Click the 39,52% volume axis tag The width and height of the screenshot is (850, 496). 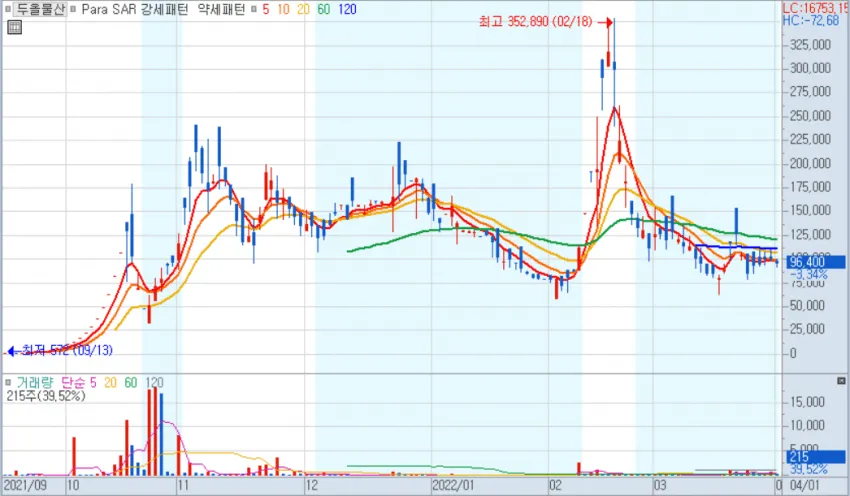coord(808,469)
